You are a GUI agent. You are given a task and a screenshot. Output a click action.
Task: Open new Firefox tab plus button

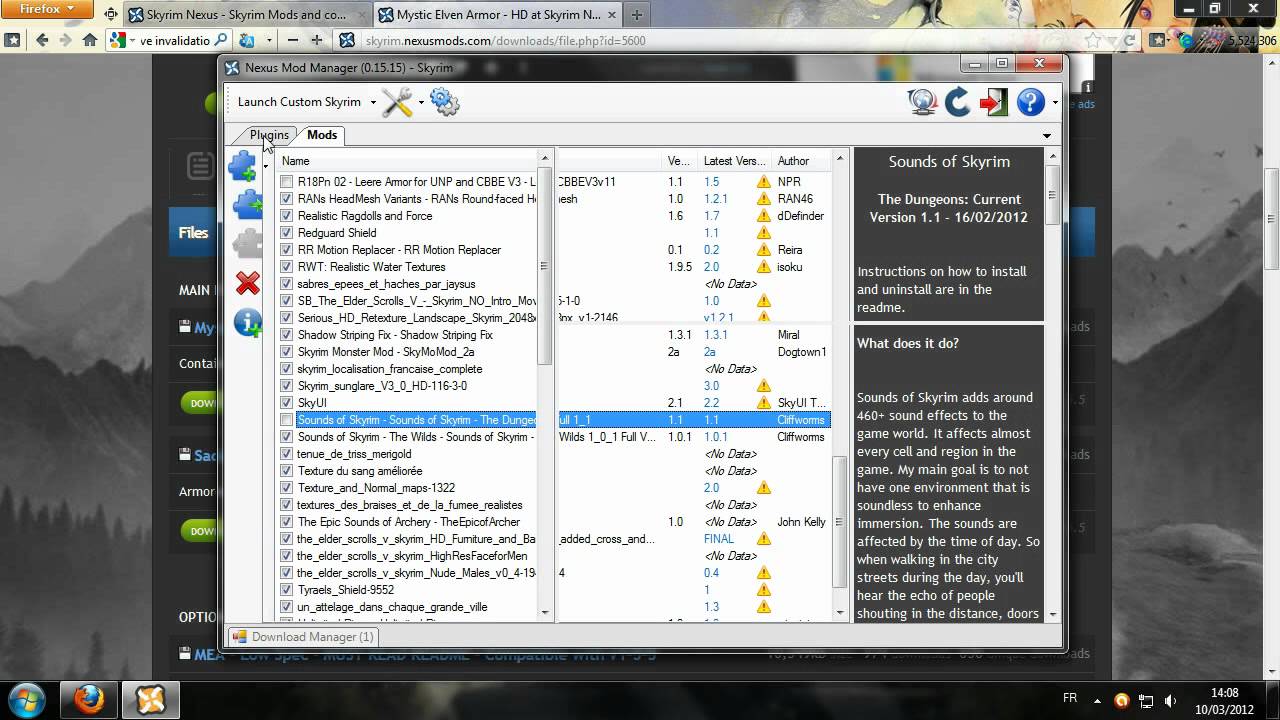point(637,15)
